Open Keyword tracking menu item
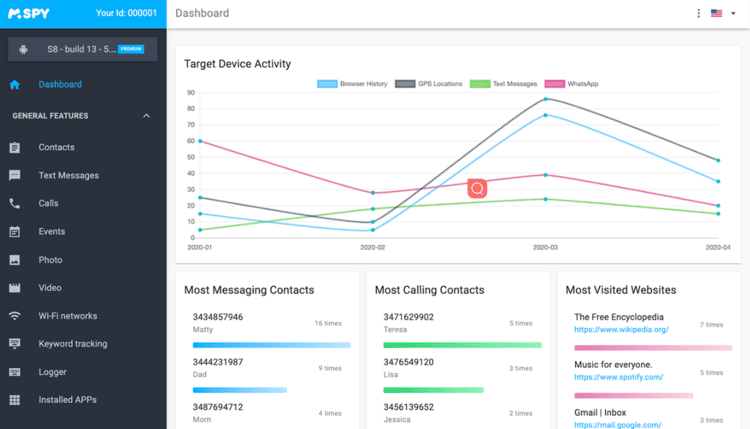The height and width of the screenshot is (429, 750). (x=72, y=344)
